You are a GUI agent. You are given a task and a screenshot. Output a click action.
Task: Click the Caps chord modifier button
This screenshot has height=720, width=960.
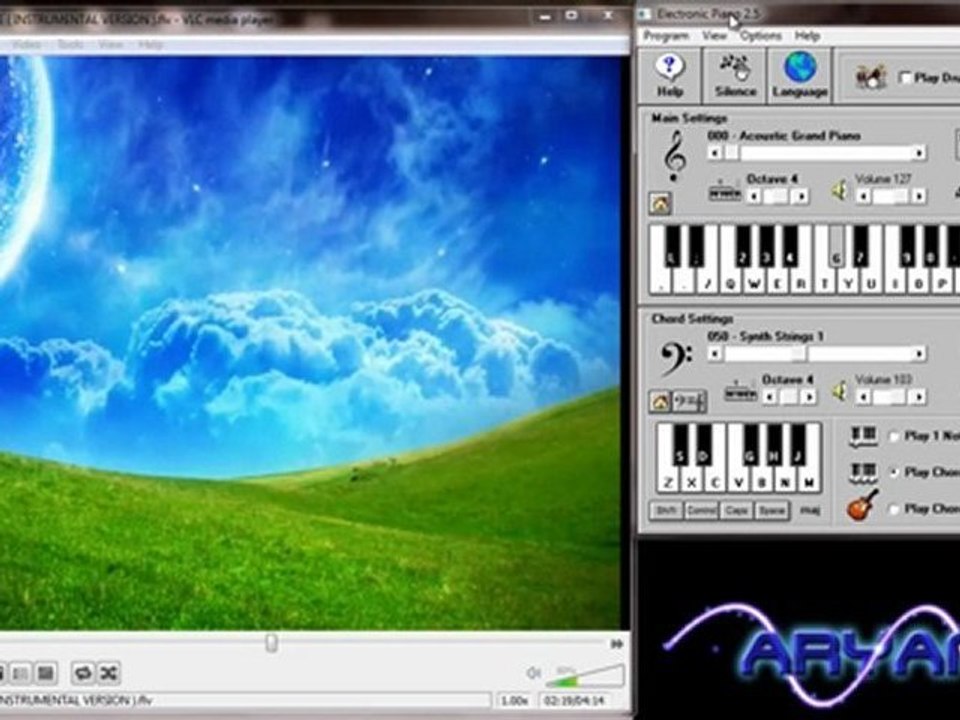[x=737, y=510]
